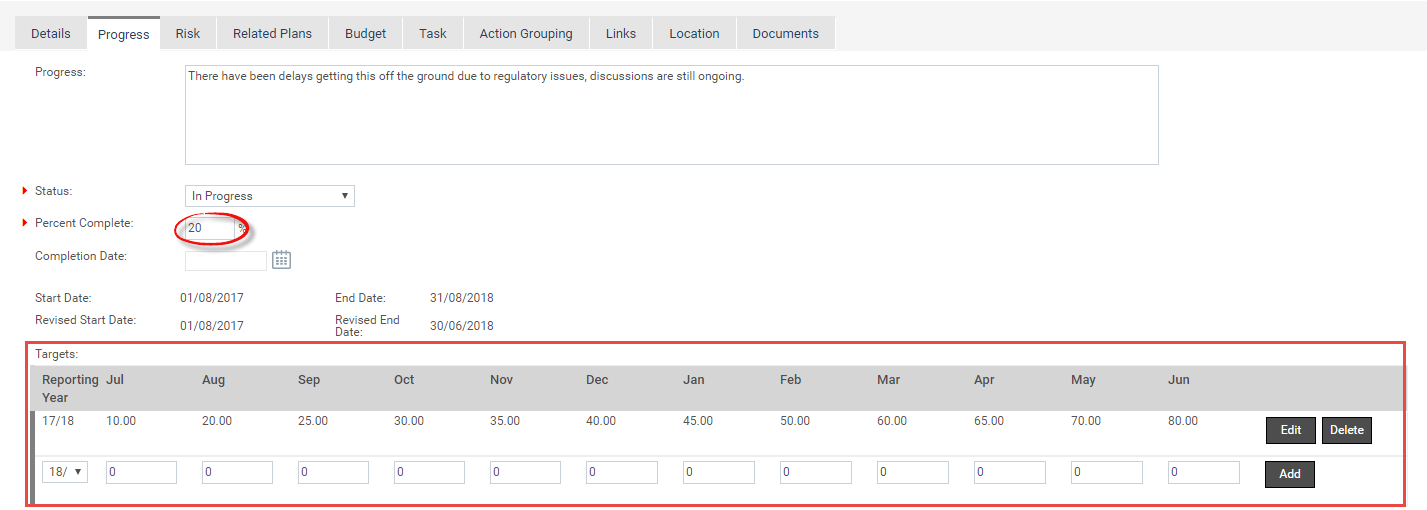
Task: Open the Action Grouping tab
Action: [x=526, y=33]
